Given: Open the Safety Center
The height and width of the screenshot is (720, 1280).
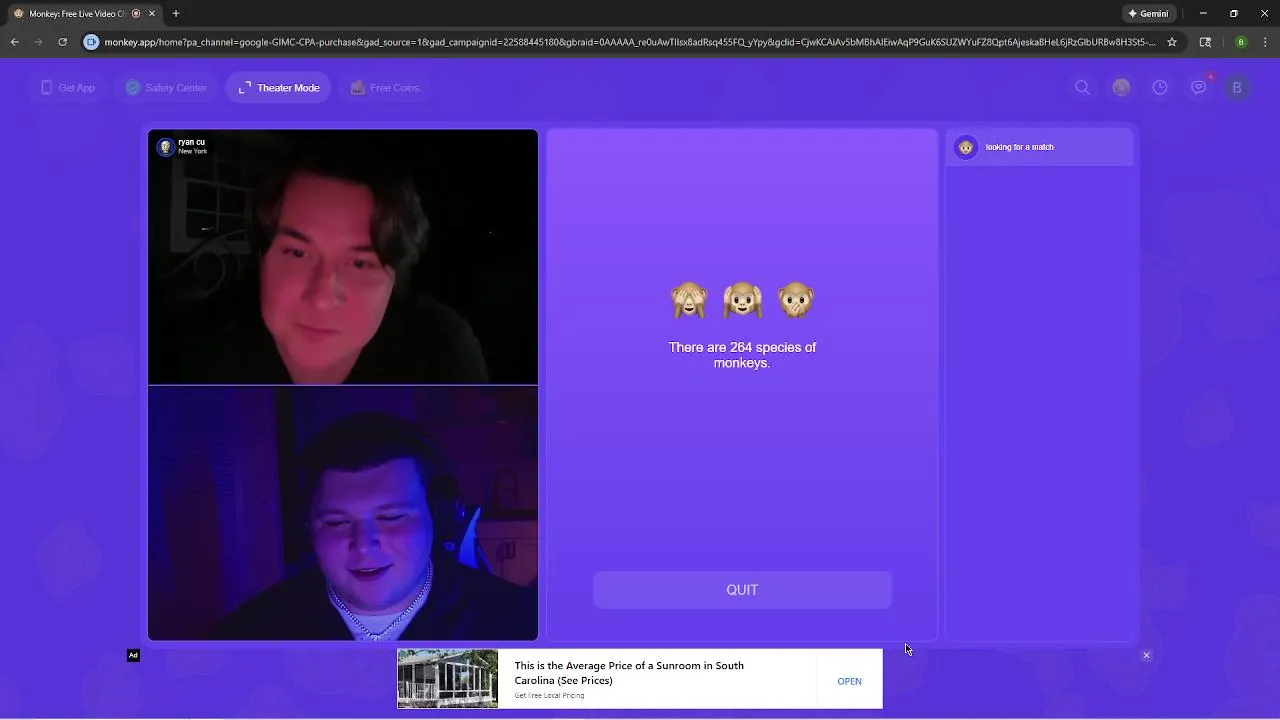Looking at the screenshot, I should (x=166, y=88).
